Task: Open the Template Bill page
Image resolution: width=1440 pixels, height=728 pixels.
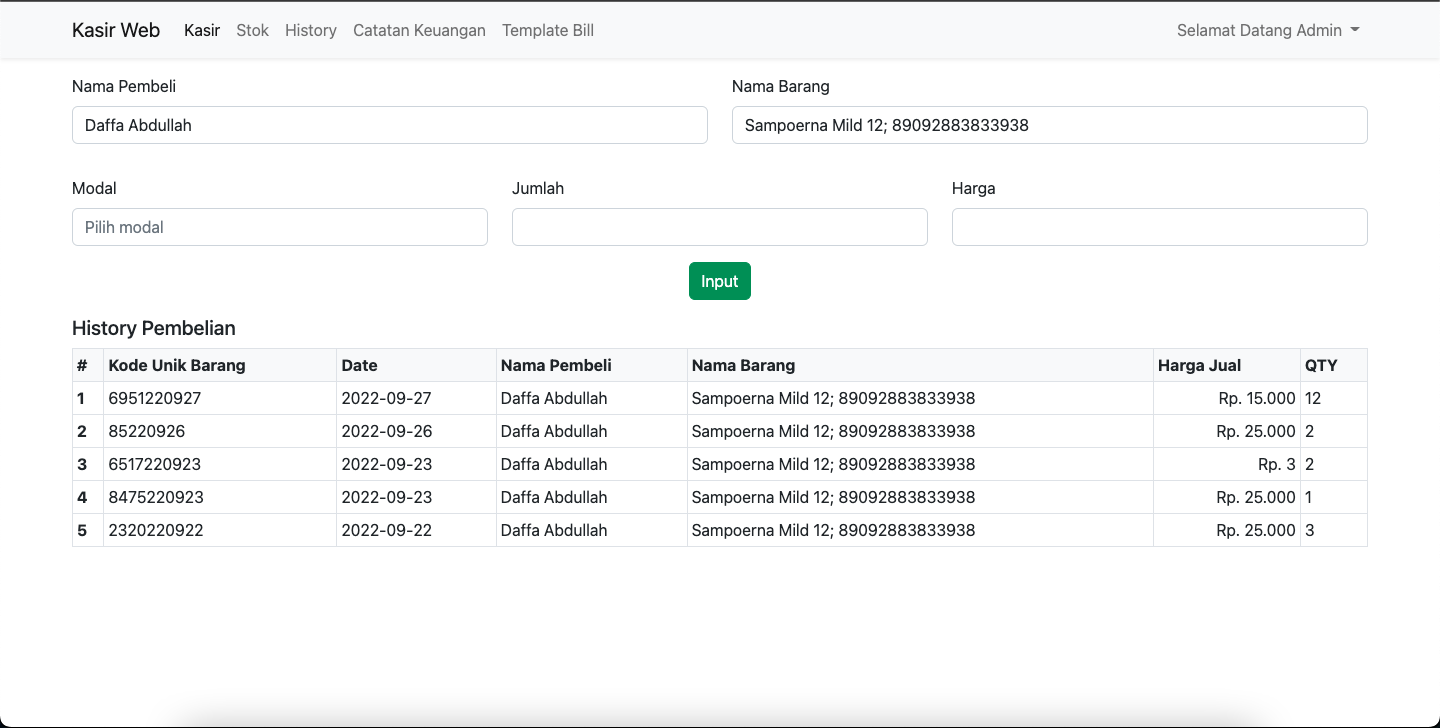Action: coord(547,30)
